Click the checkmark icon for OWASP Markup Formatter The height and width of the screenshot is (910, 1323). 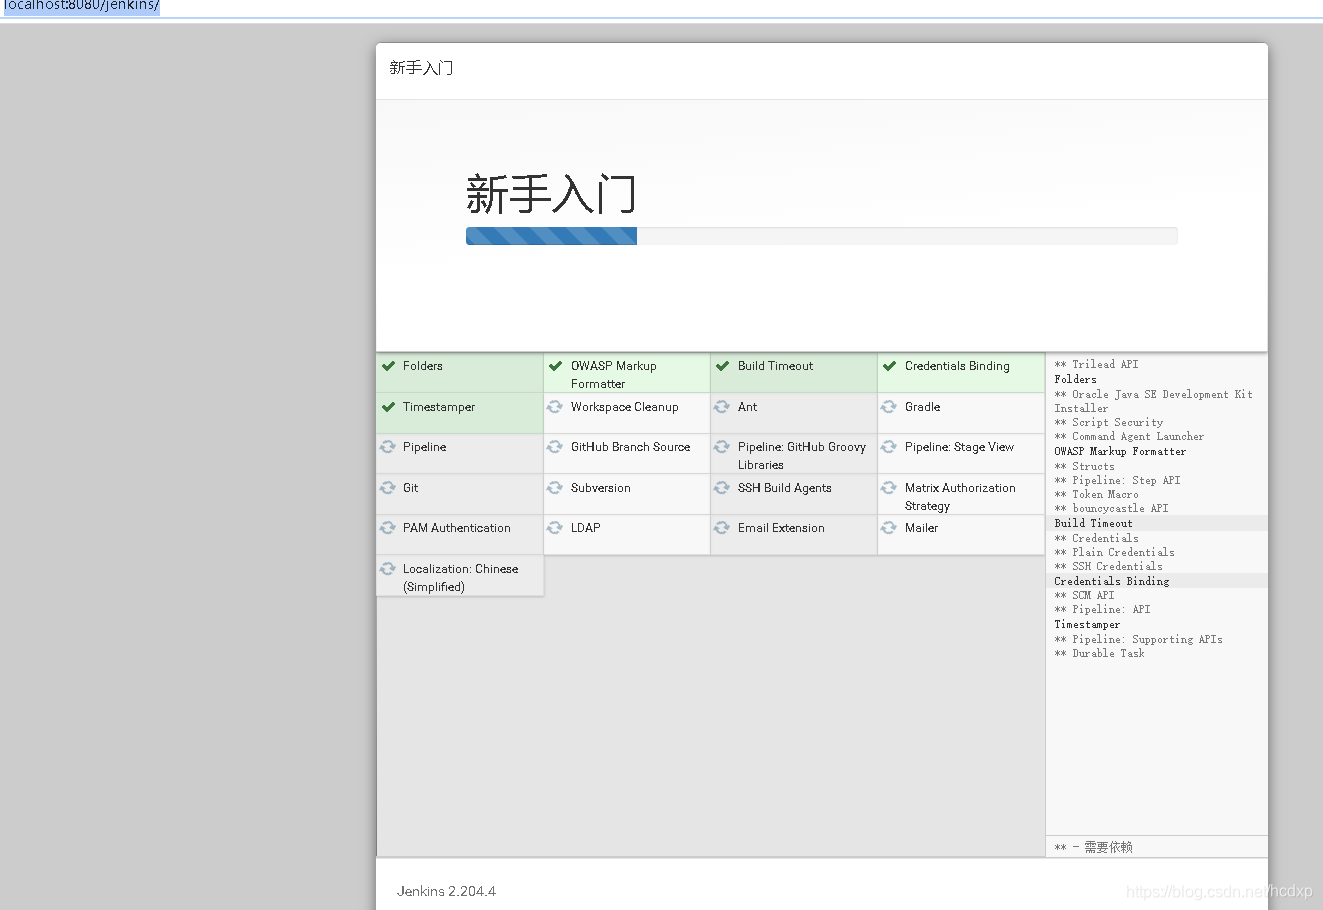[555, 366]
